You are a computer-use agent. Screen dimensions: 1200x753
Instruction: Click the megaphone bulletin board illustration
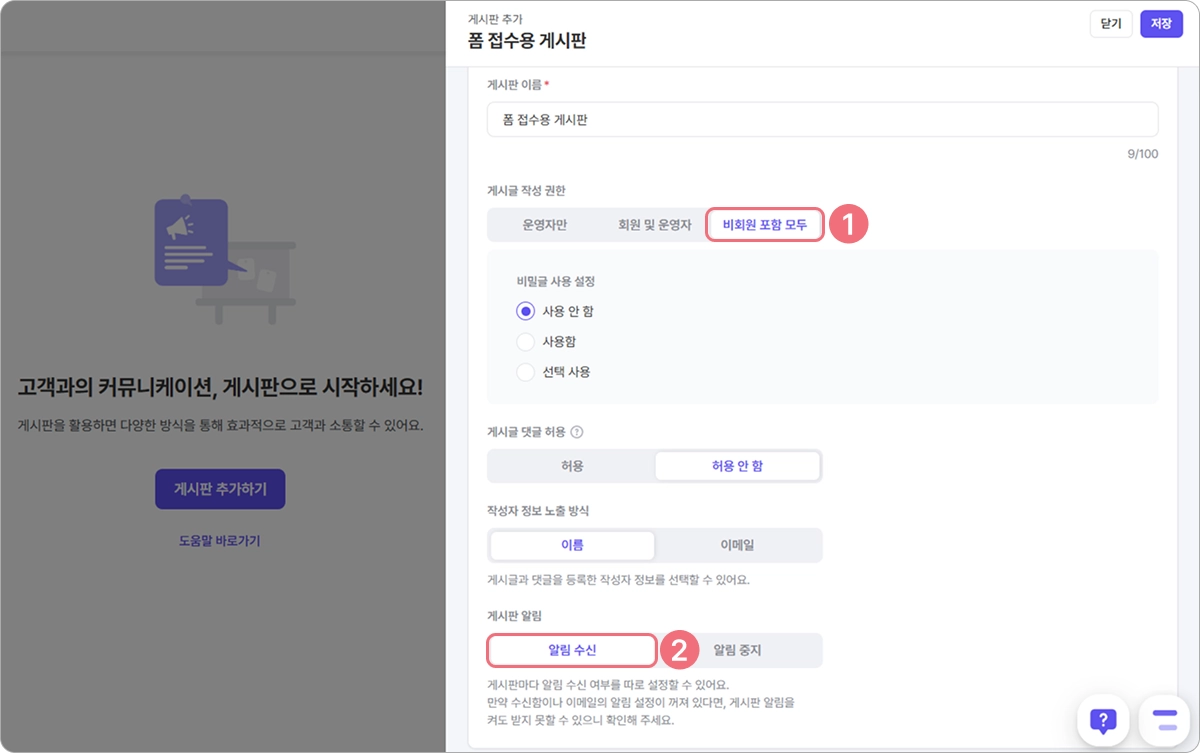coord(222,257)
